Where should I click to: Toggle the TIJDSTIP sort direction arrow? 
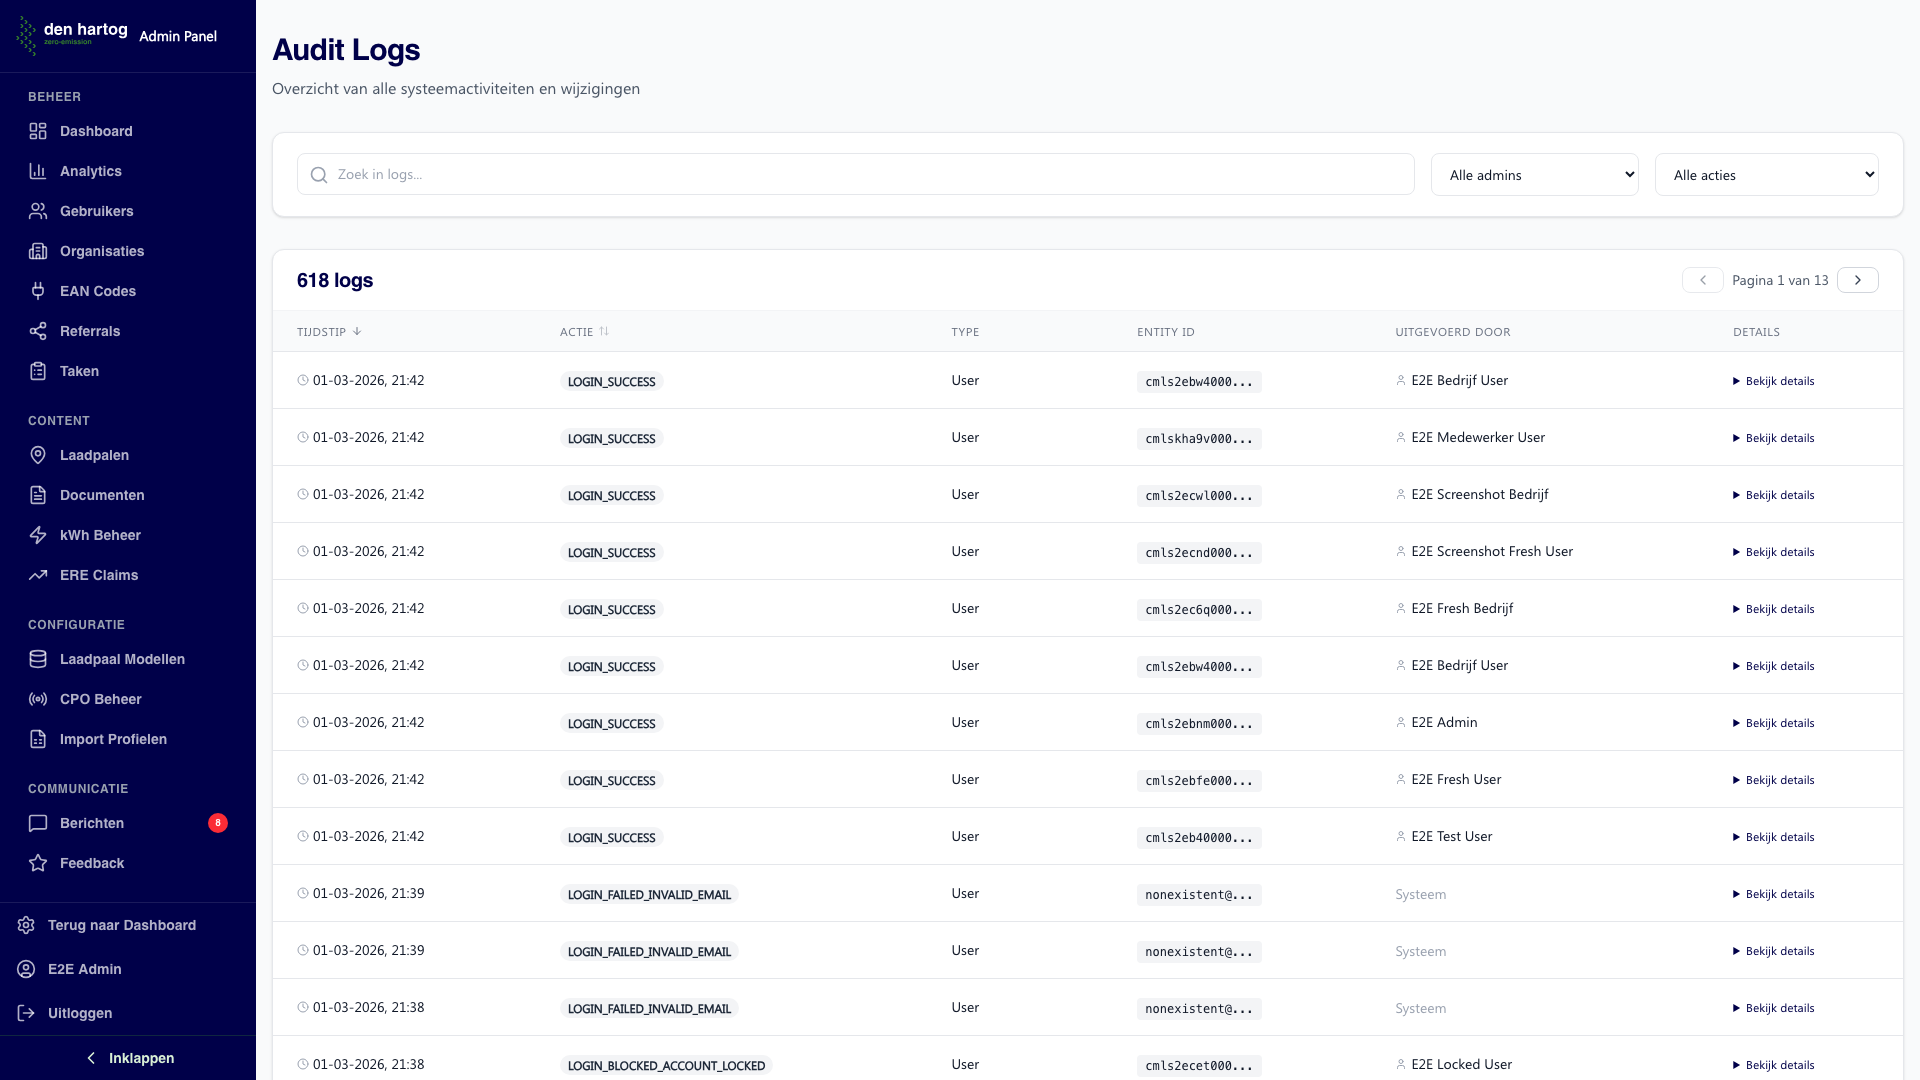click(357, 331)
